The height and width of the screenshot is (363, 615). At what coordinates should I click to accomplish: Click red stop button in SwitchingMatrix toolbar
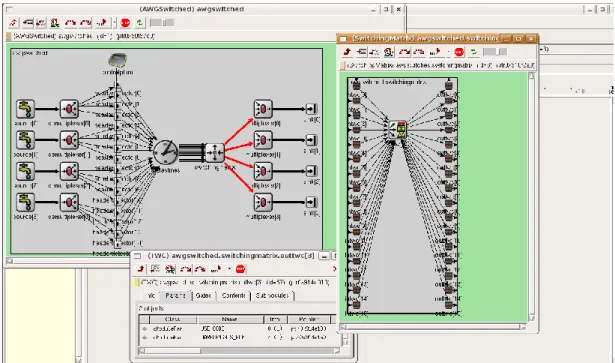[x=459, y=52]
